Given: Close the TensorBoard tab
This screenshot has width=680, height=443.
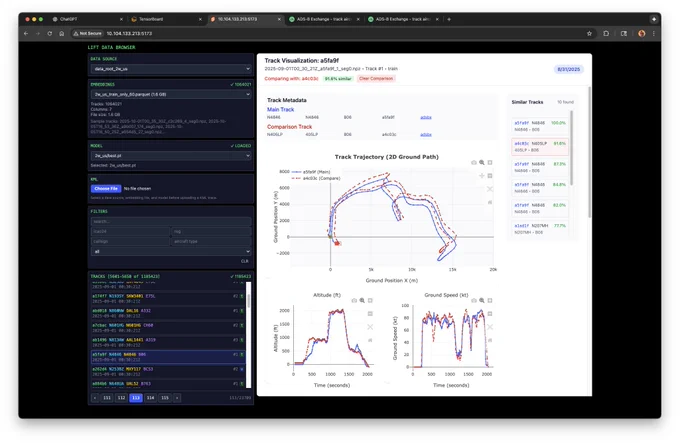Looking at the screenshot, I should point(200,19).
